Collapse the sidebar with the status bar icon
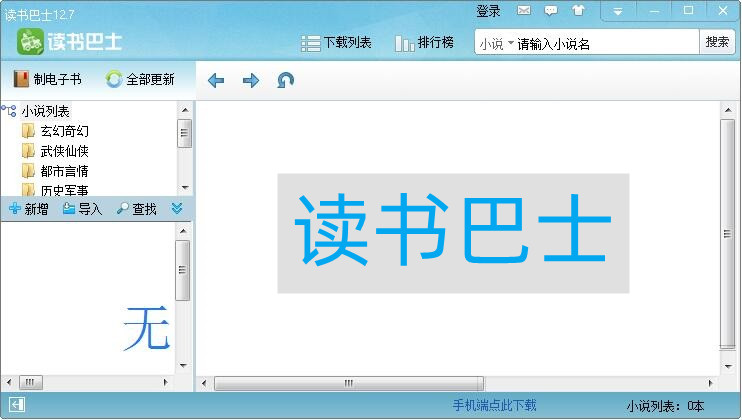Screen dimensions: 742x420 [17, 405]
